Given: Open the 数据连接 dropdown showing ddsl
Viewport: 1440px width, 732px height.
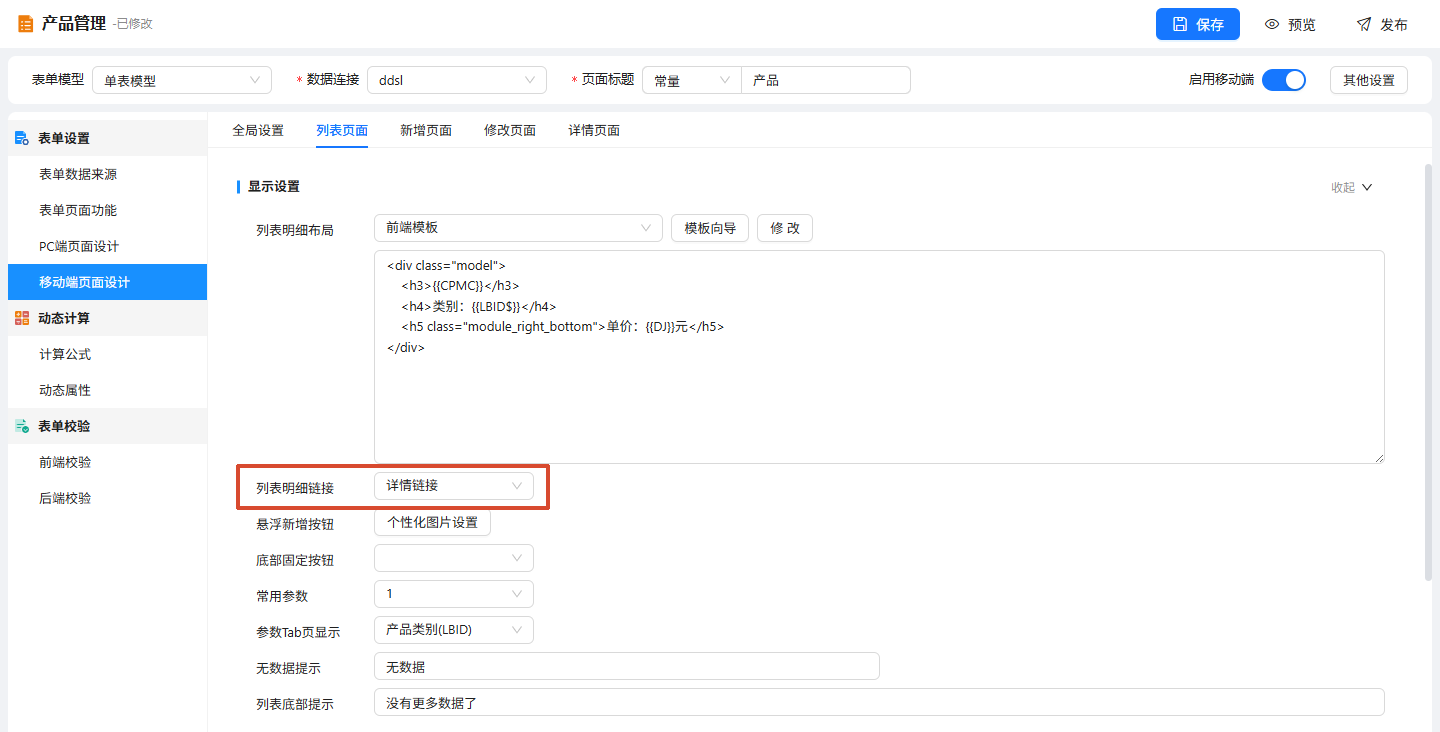Looking at the screenshot, I should tap(457, 80).
